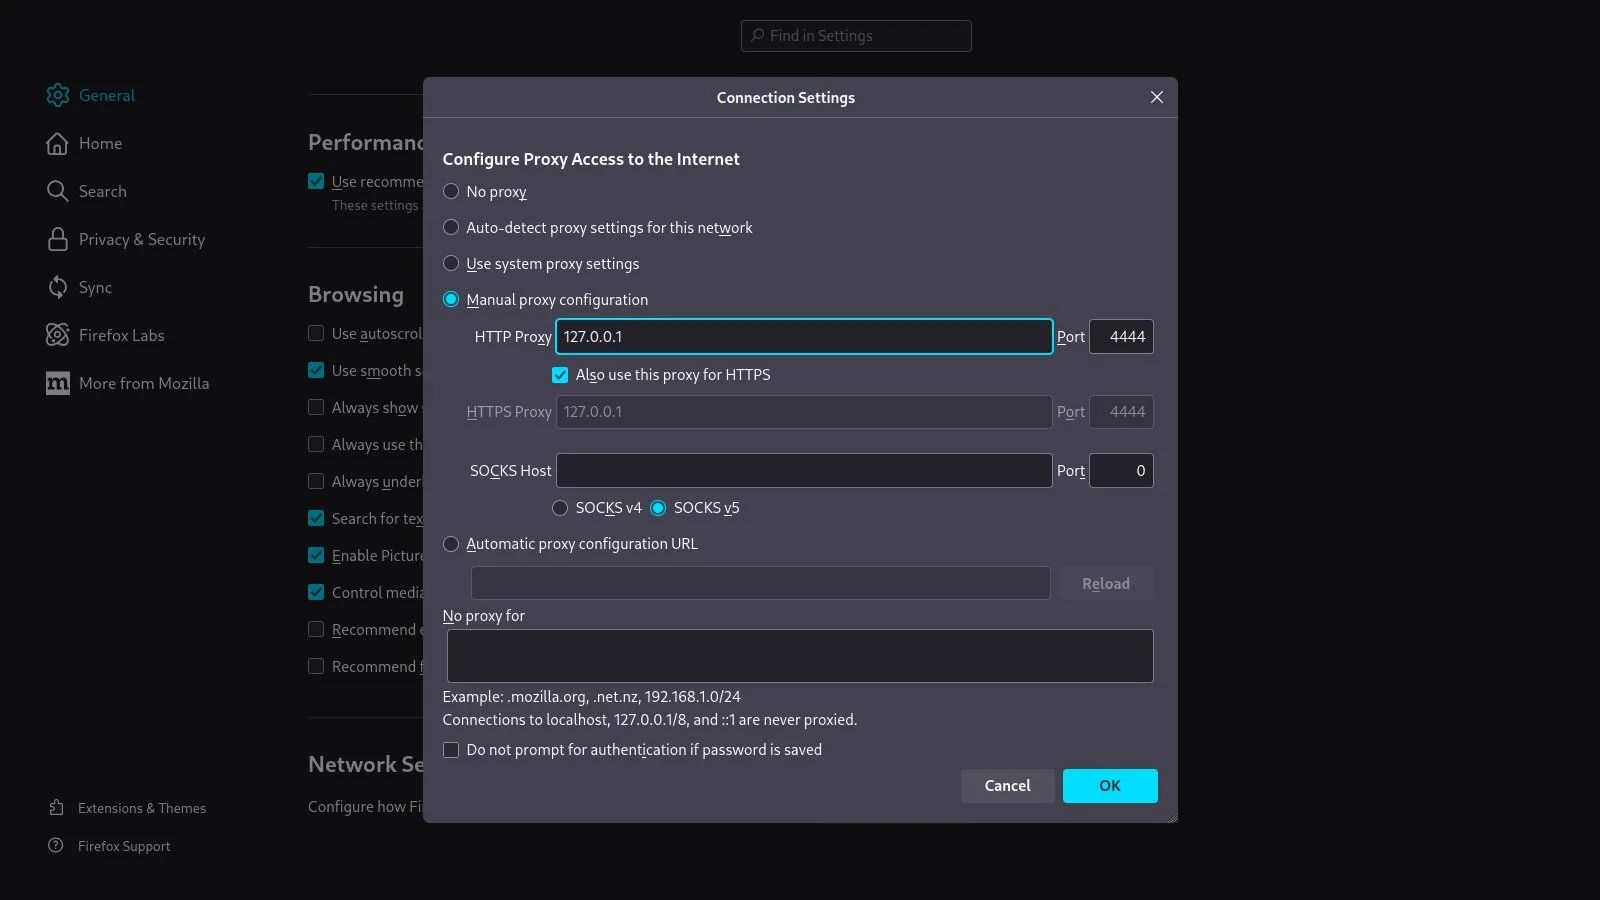Choose Use system proxy settings
Image resolution: width=1600 pixels, height=900 pixels.
click(451, 264)
